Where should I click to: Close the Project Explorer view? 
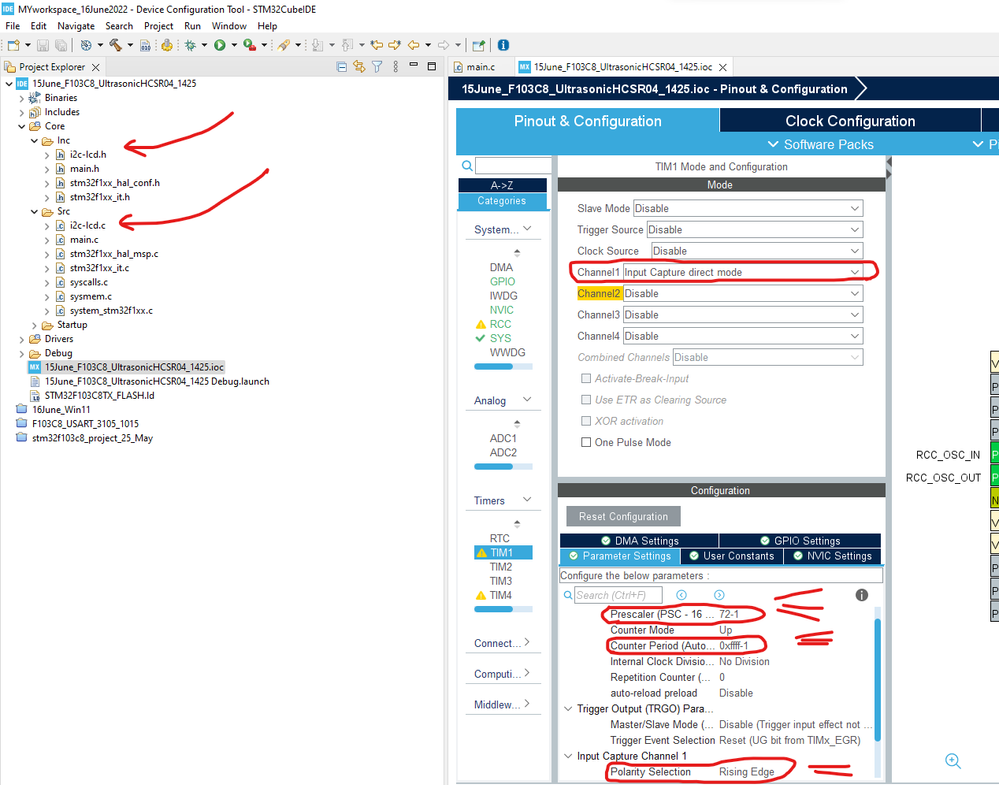96,68
